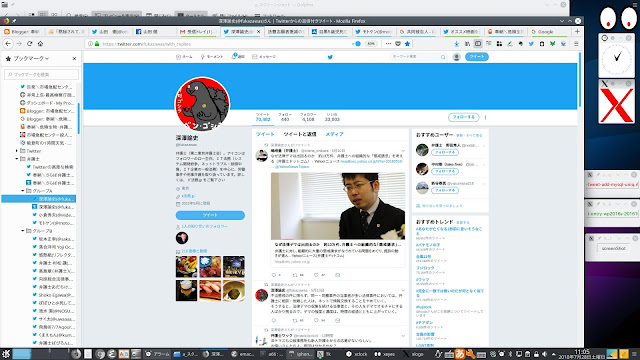Open the account avatar menu in Twitter header
The height and width of the screenshot is (360, 640).
pos(457,57)
